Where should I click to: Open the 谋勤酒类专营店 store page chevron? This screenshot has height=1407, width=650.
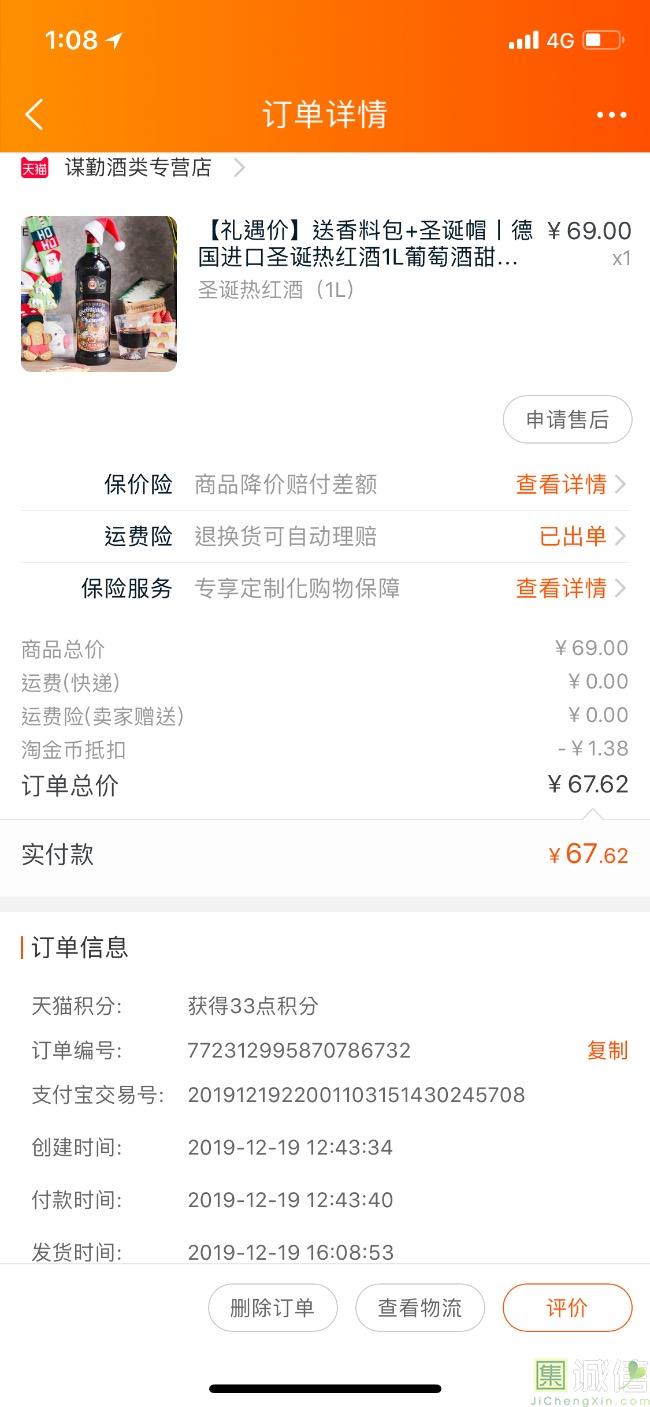point(239,168)
